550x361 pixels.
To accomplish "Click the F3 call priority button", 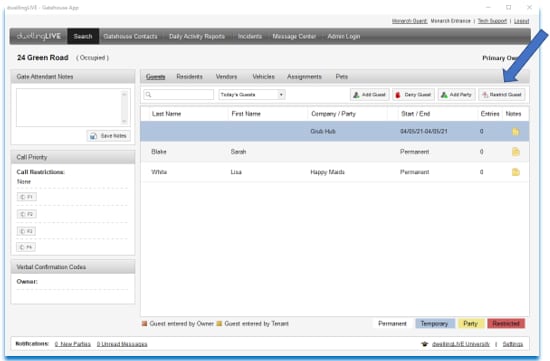I will (27, 231).
